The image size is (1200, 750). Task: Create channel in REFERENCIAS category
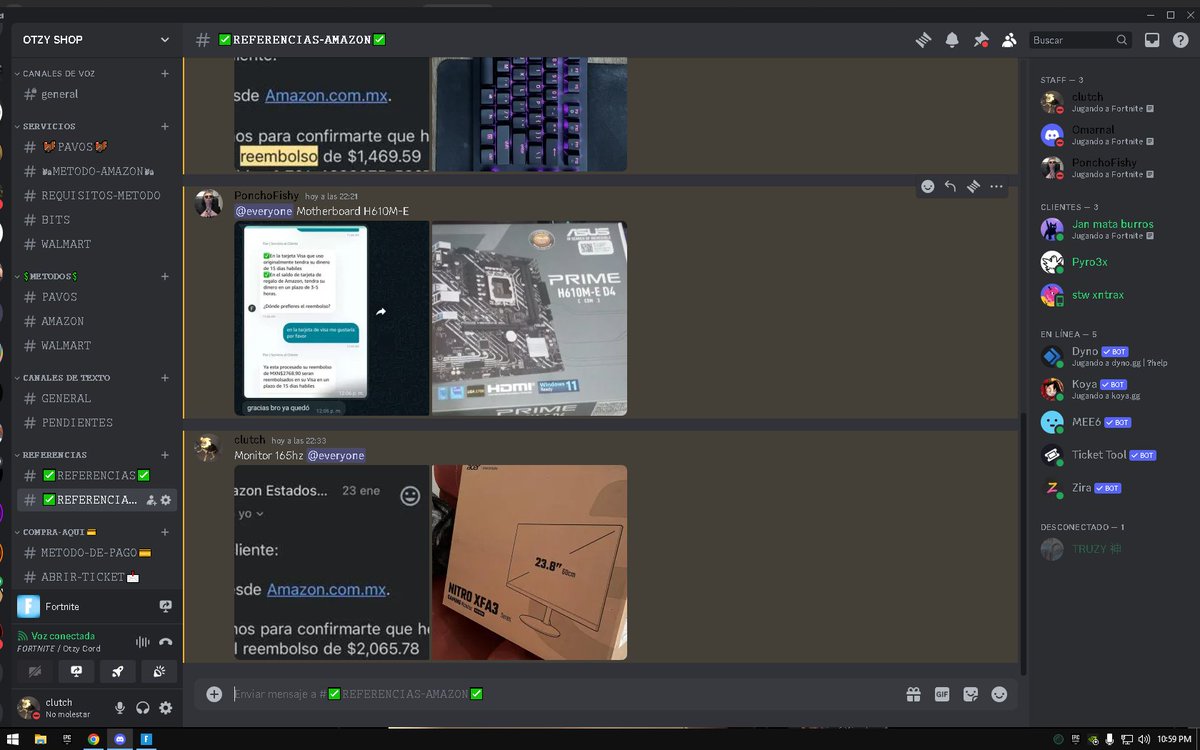tap(165, 455)
